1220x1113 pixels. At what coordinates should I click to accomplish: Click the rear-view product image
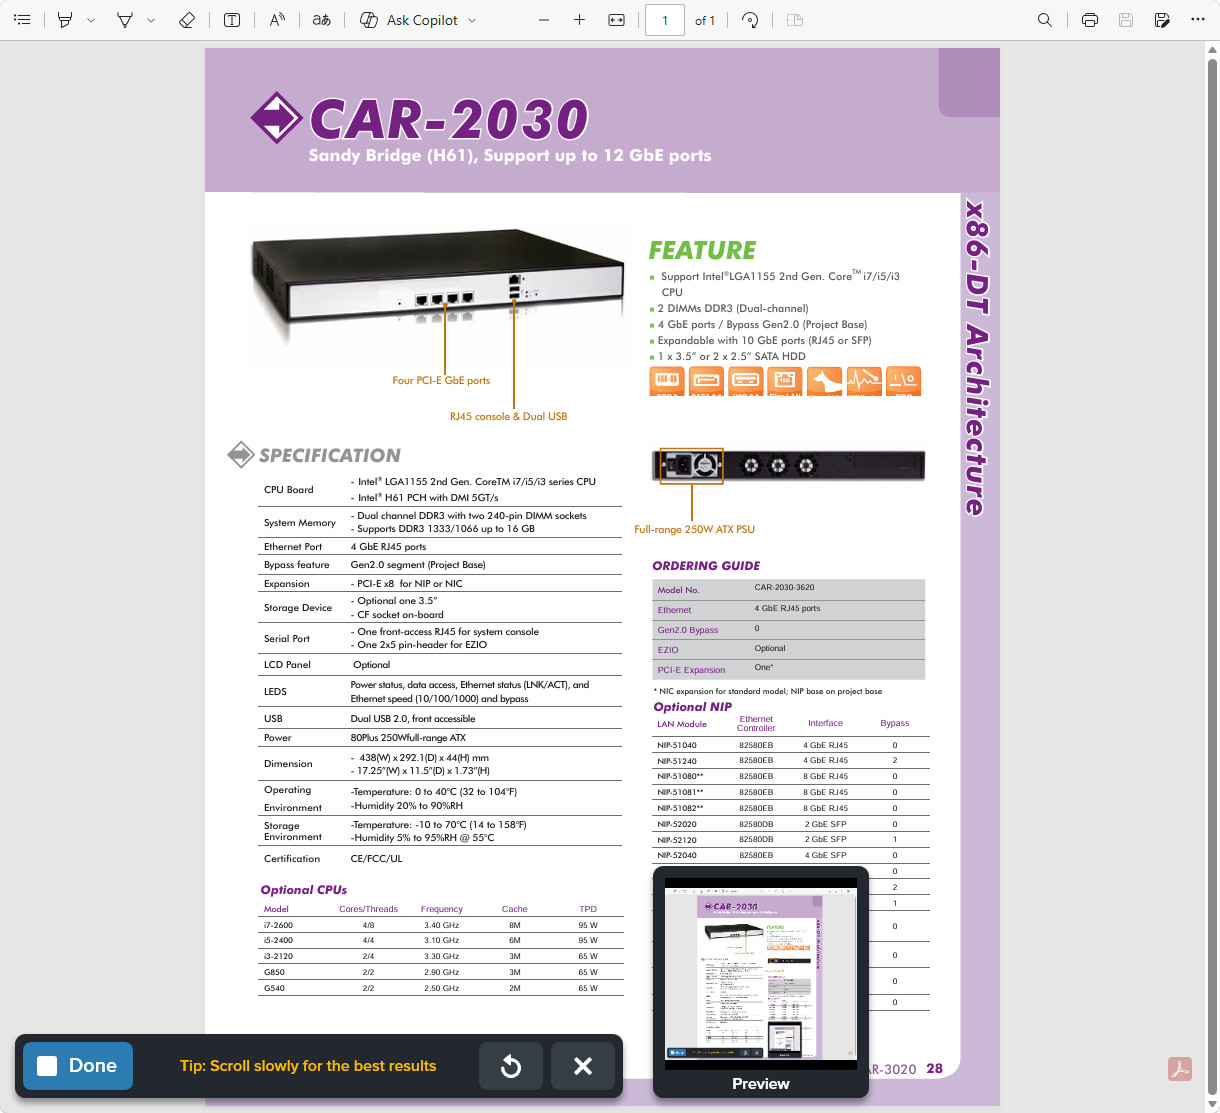[788, 466]
